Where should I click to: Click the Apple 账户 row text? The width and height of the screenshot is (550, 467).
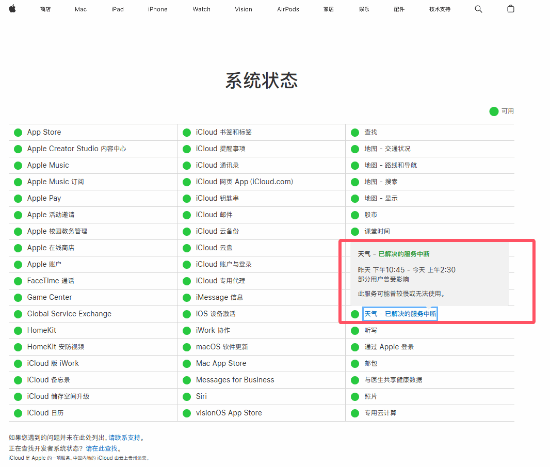[44, 264]
